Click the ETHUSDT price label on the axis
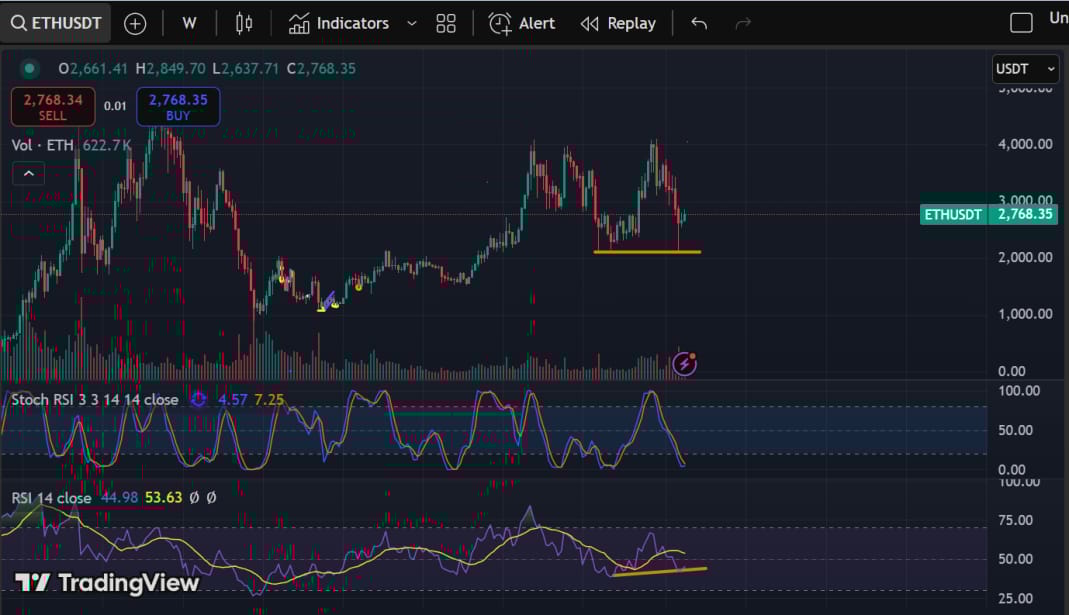The height and width of the screenshot is (615, 1069). (x=953, y=215)
